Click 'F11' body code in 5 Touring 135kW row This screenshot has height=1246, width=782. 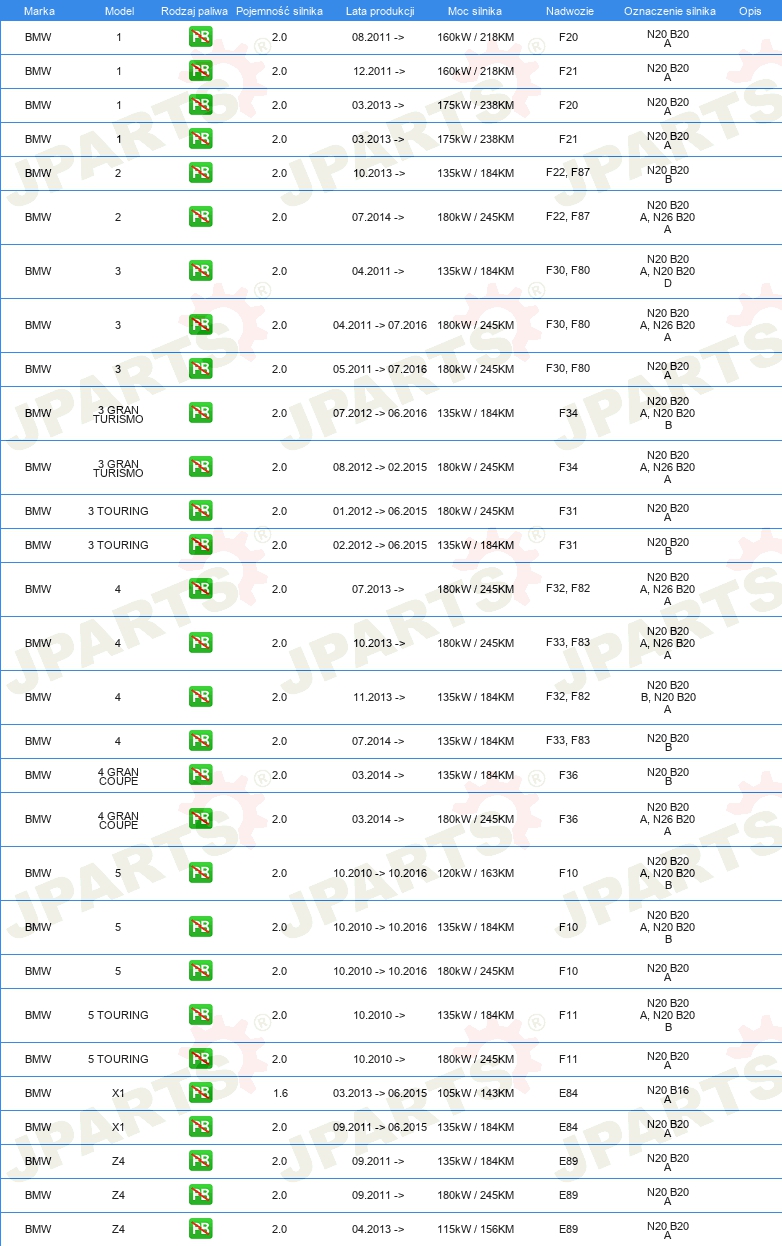tap(568, 1014)
